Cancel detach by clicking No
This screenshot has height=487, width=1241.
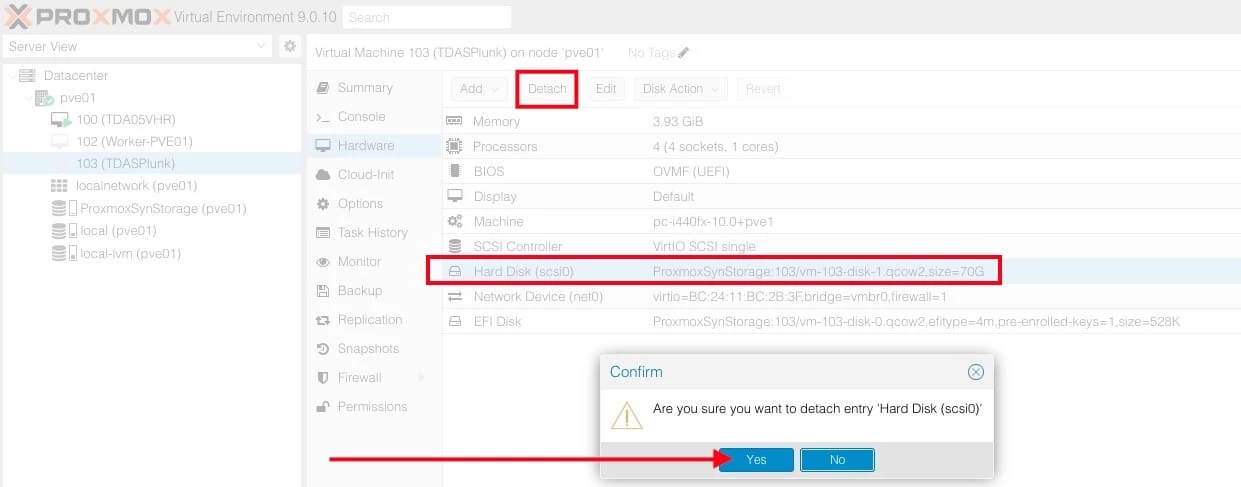tap(837, 460)
